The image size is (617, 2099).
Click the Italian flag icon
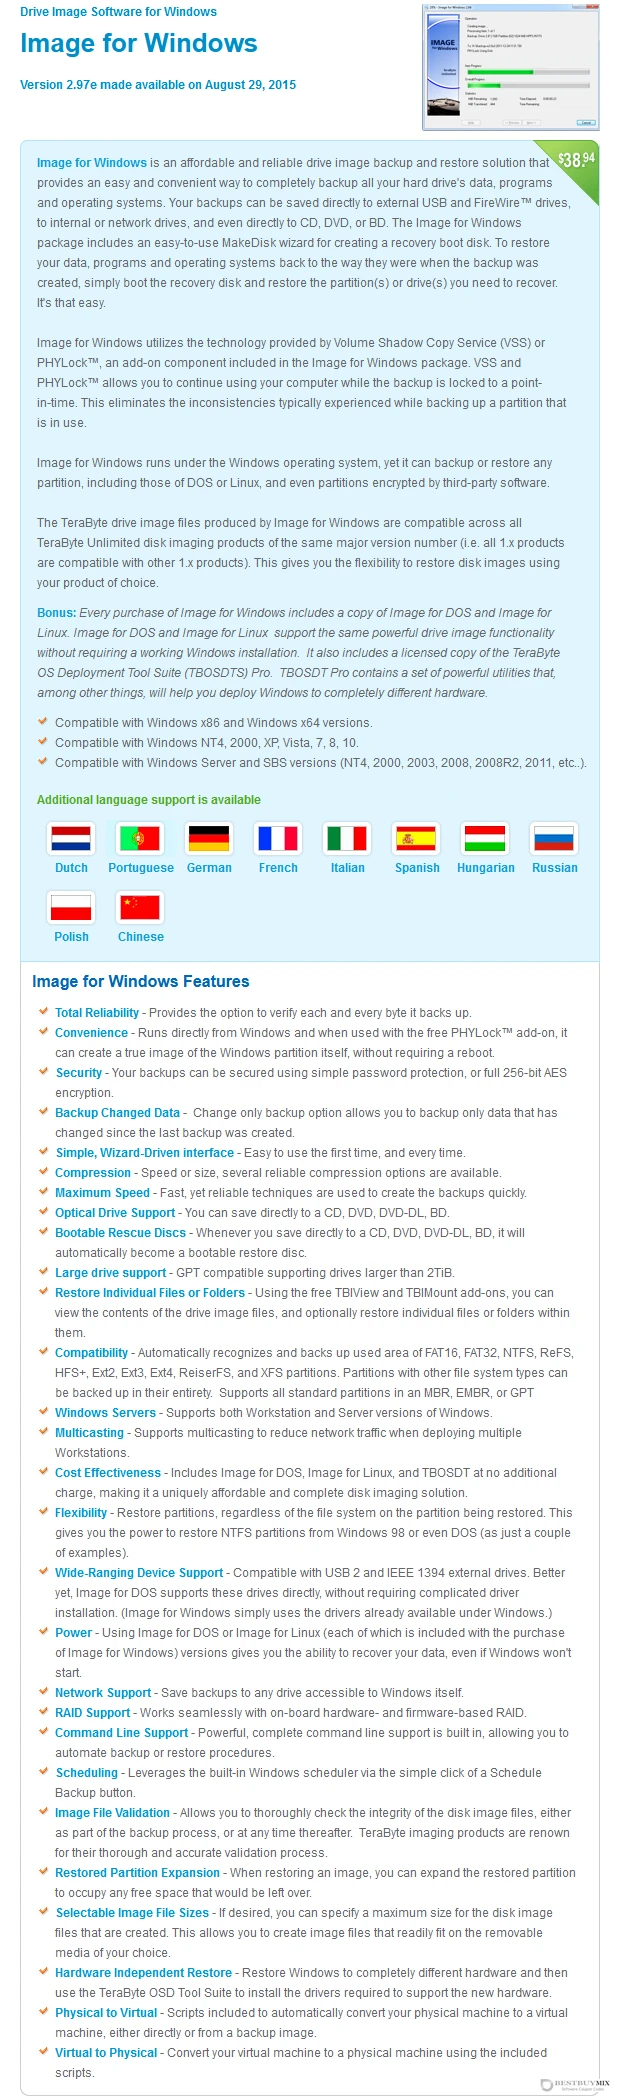coord(347,838)
